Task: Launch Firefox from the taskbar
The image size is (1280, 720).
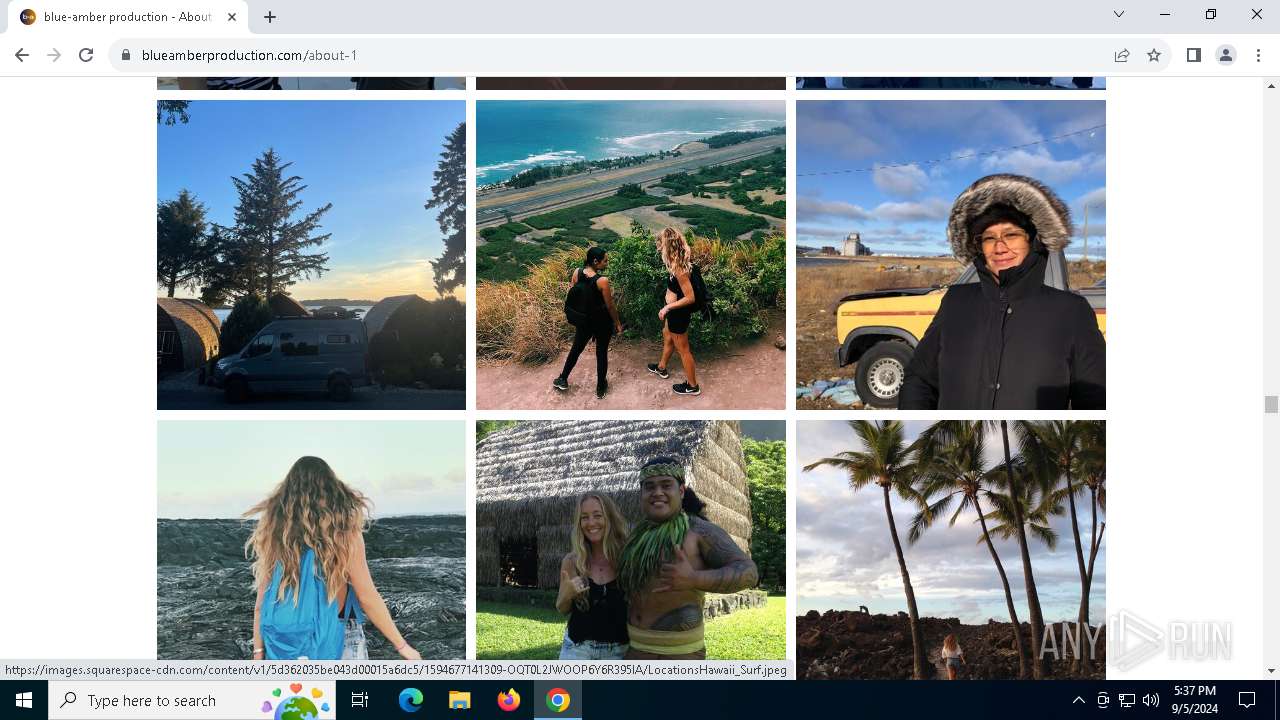Action: pos(509,700)
